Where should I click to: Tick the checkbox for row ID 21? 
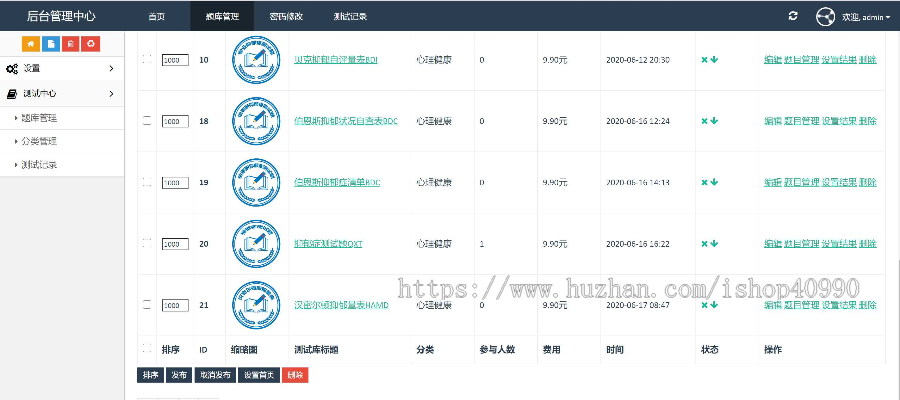pyautogui.click(x=147, y=305)
